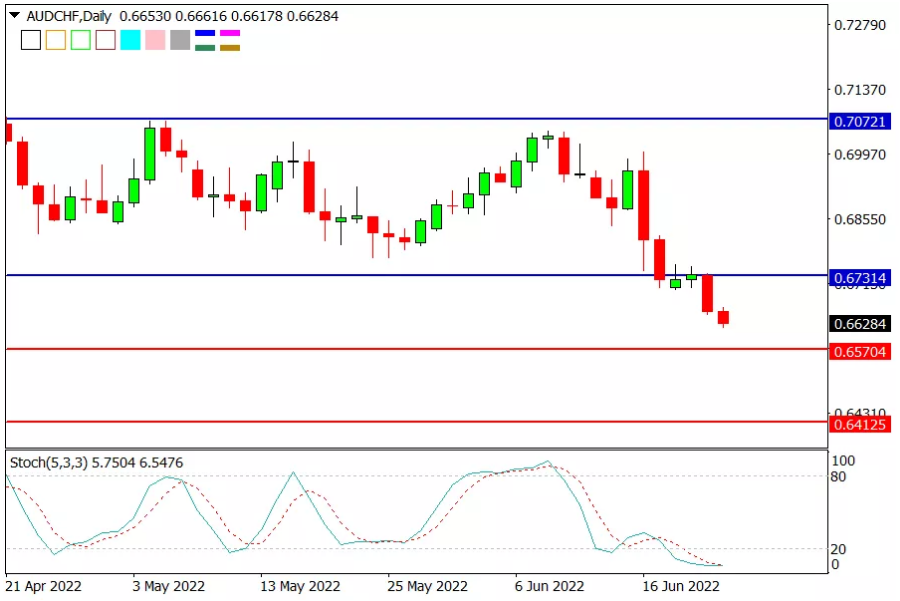
Task: Select the black-outlined white square swatch
Action: coord(31,40)
